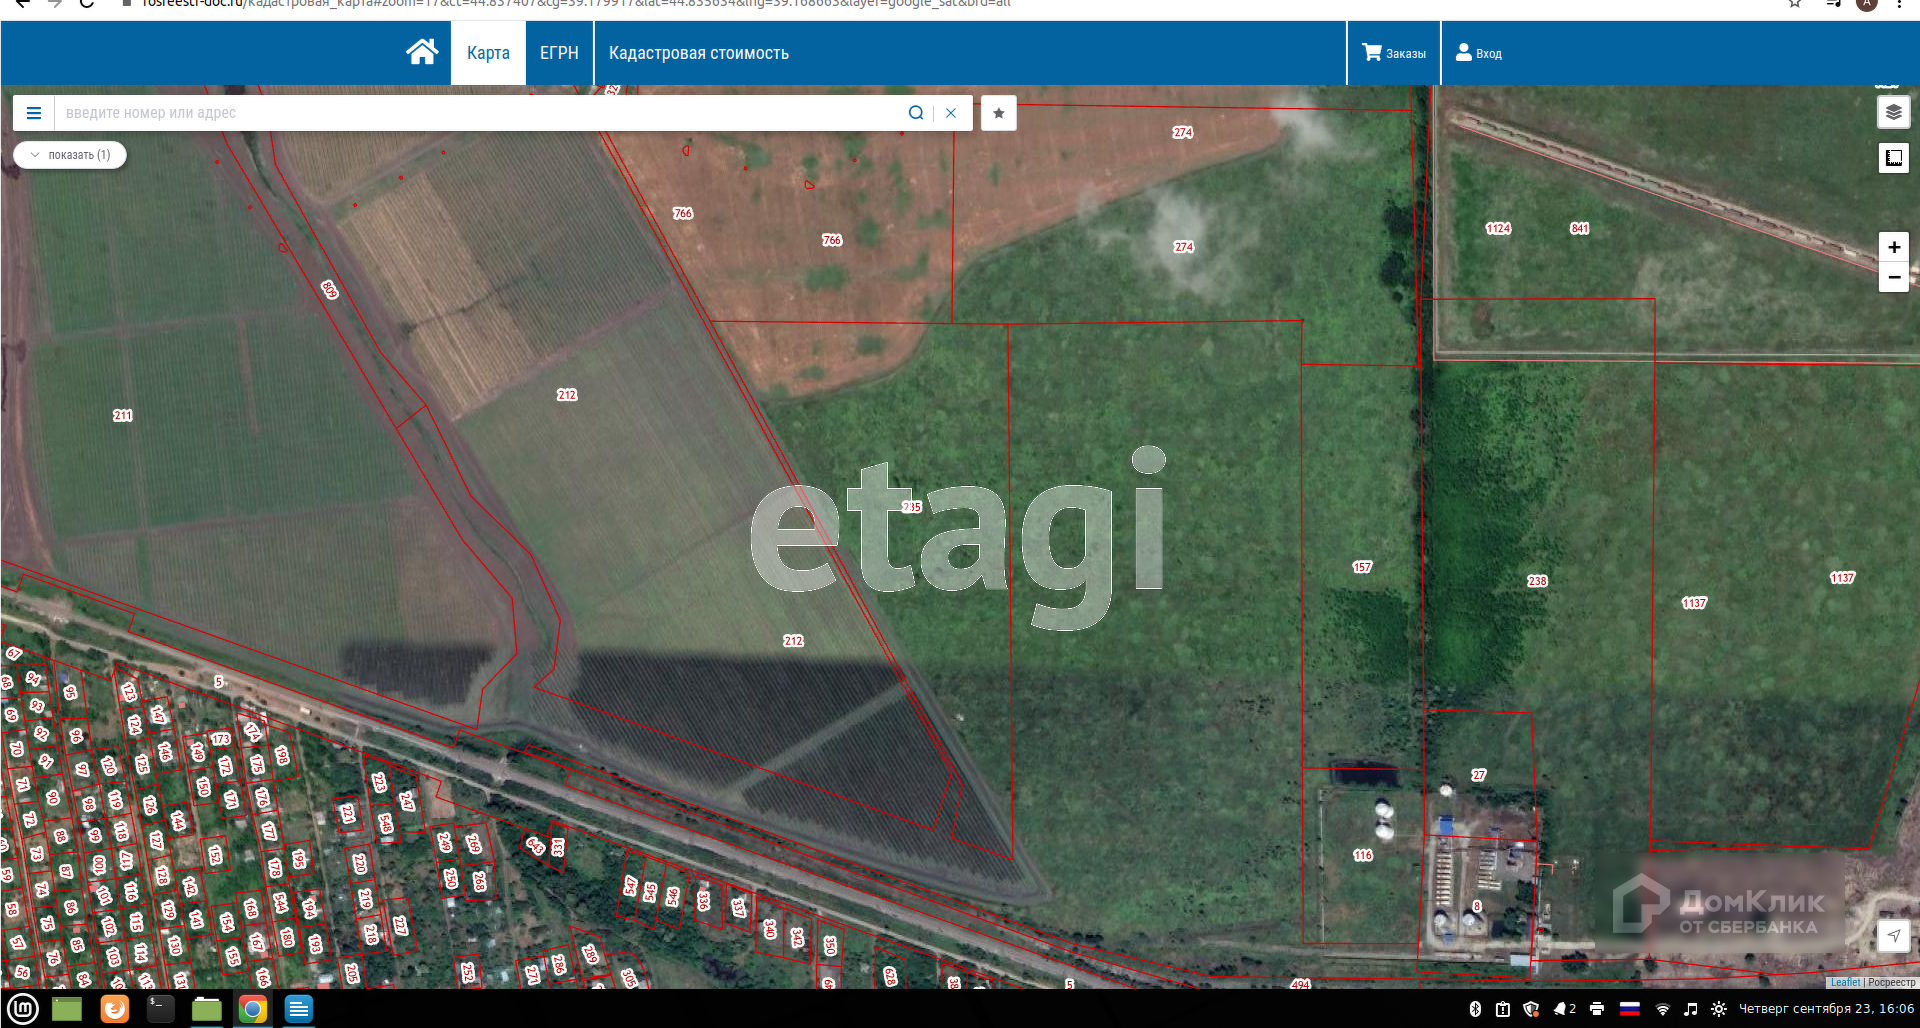This screenshot has width=1920, height=1028.
Task: Open the security shield tray icon
Action: pyautogui.click(x=1531, y=1009)
